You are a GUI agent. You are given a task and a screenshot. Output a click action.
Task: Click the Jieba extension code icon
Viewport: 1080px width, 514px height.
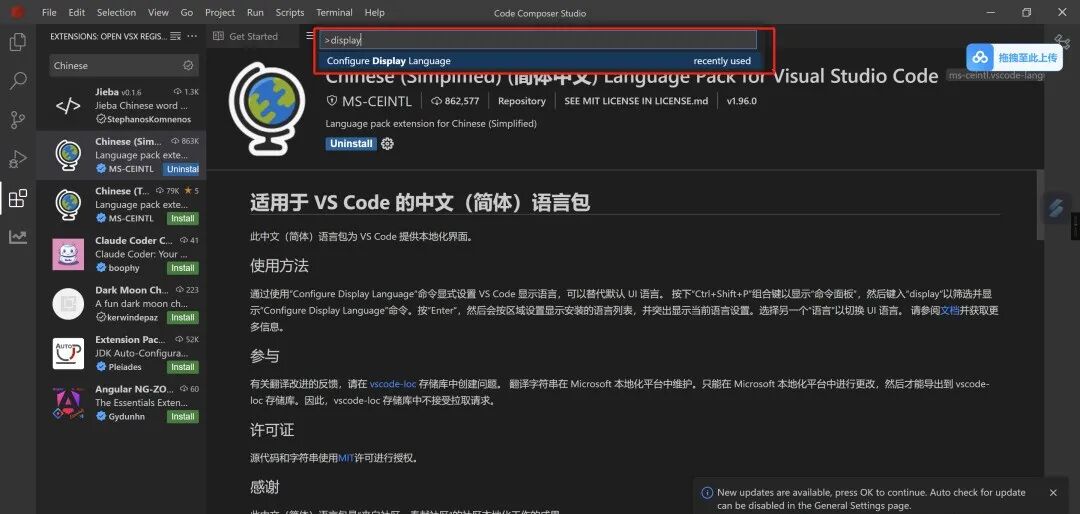(68, 106)
